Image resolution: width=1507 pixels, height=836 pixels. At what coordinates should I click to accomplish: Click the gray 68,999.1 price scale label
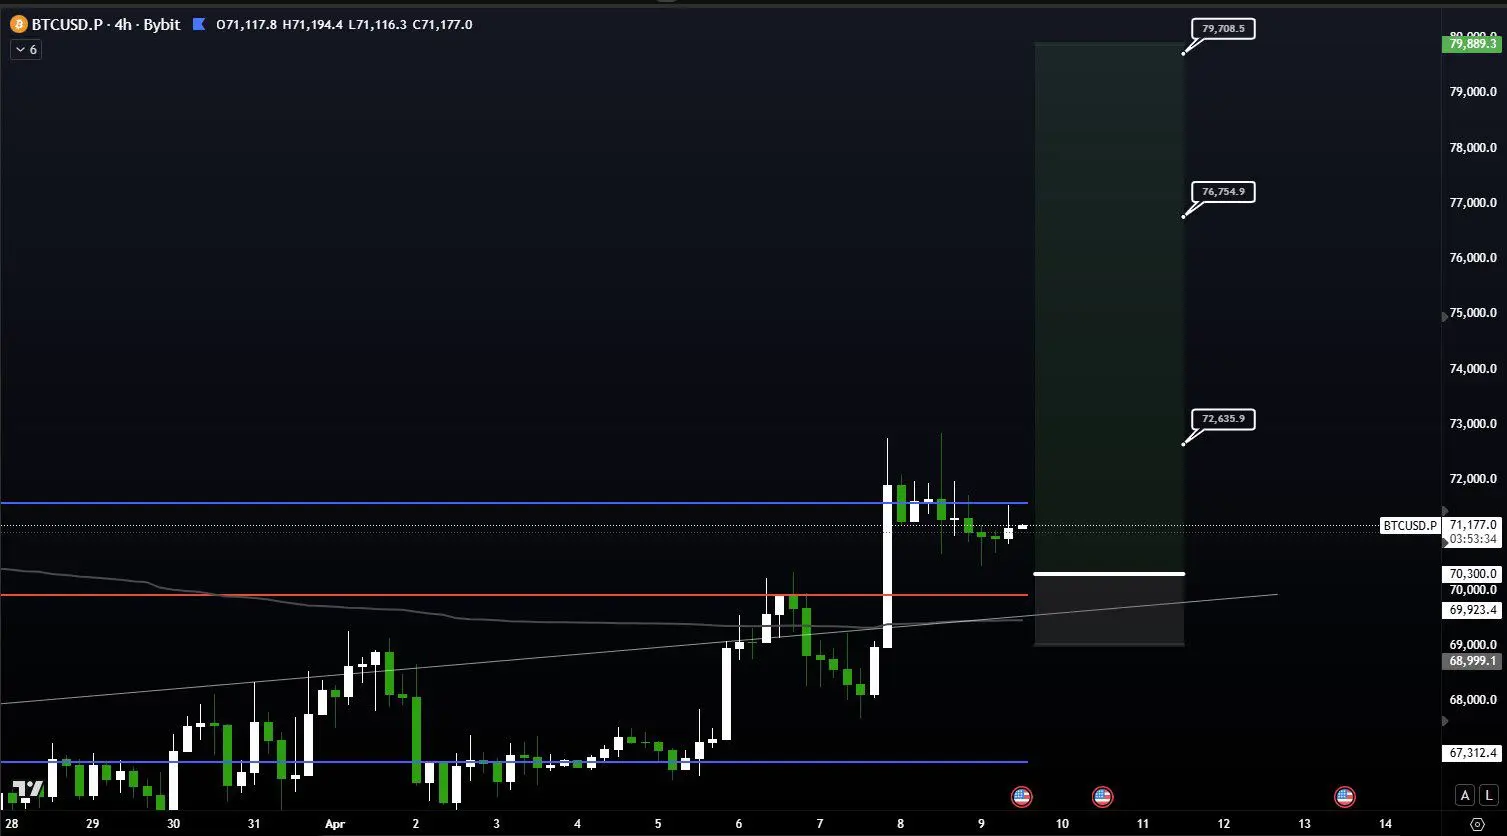point(1472,661)
